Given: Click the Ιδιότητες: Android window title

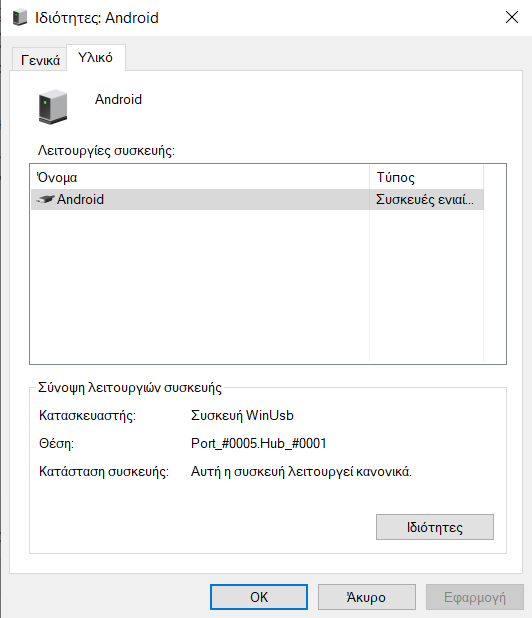Looking at the screenshot, I should click(97, 18).
